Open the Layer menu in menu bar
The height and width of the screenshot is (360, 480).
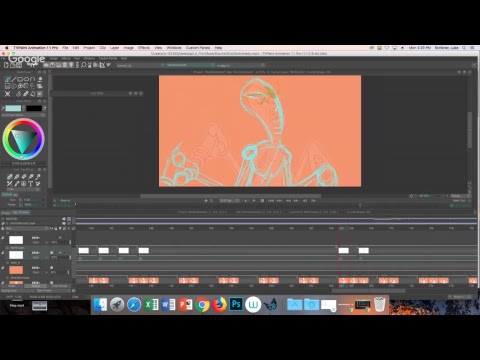(x=114, y=48)
